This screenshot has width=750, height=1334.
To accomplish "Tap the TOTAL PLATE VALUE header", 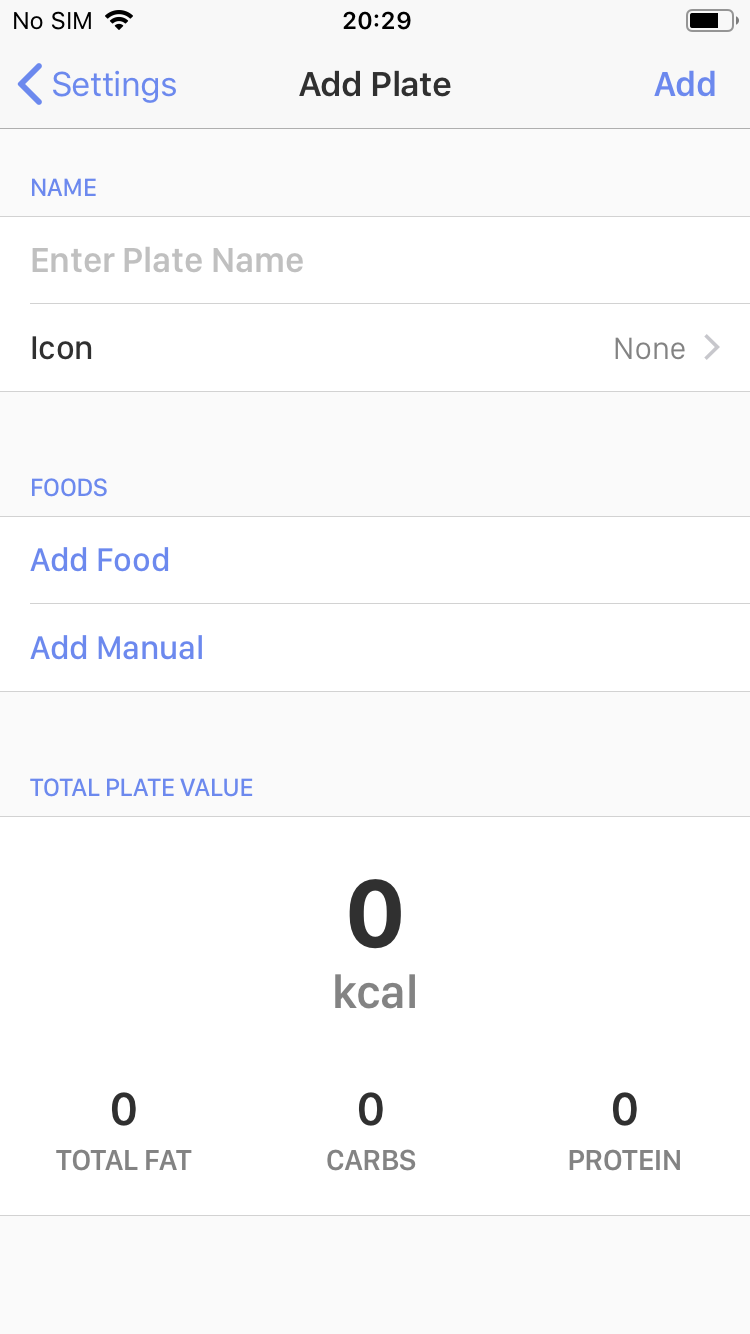I will [x=141, y=788].
